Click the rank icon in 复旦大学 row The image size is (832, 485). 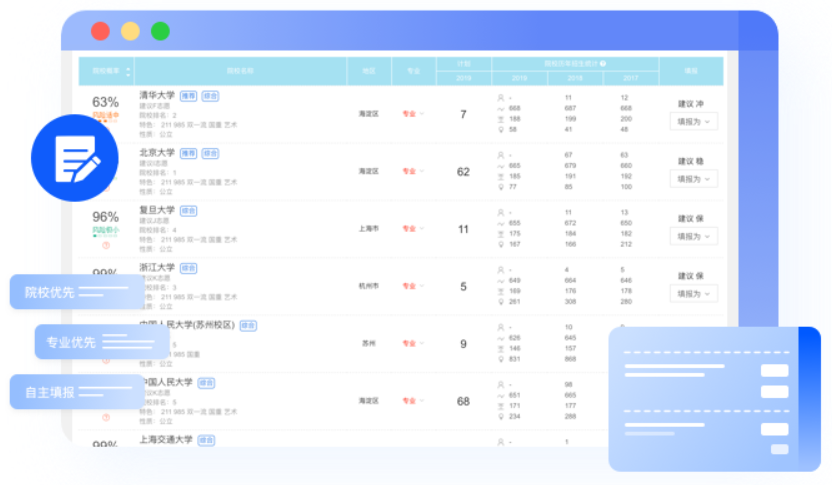[500, 233]
